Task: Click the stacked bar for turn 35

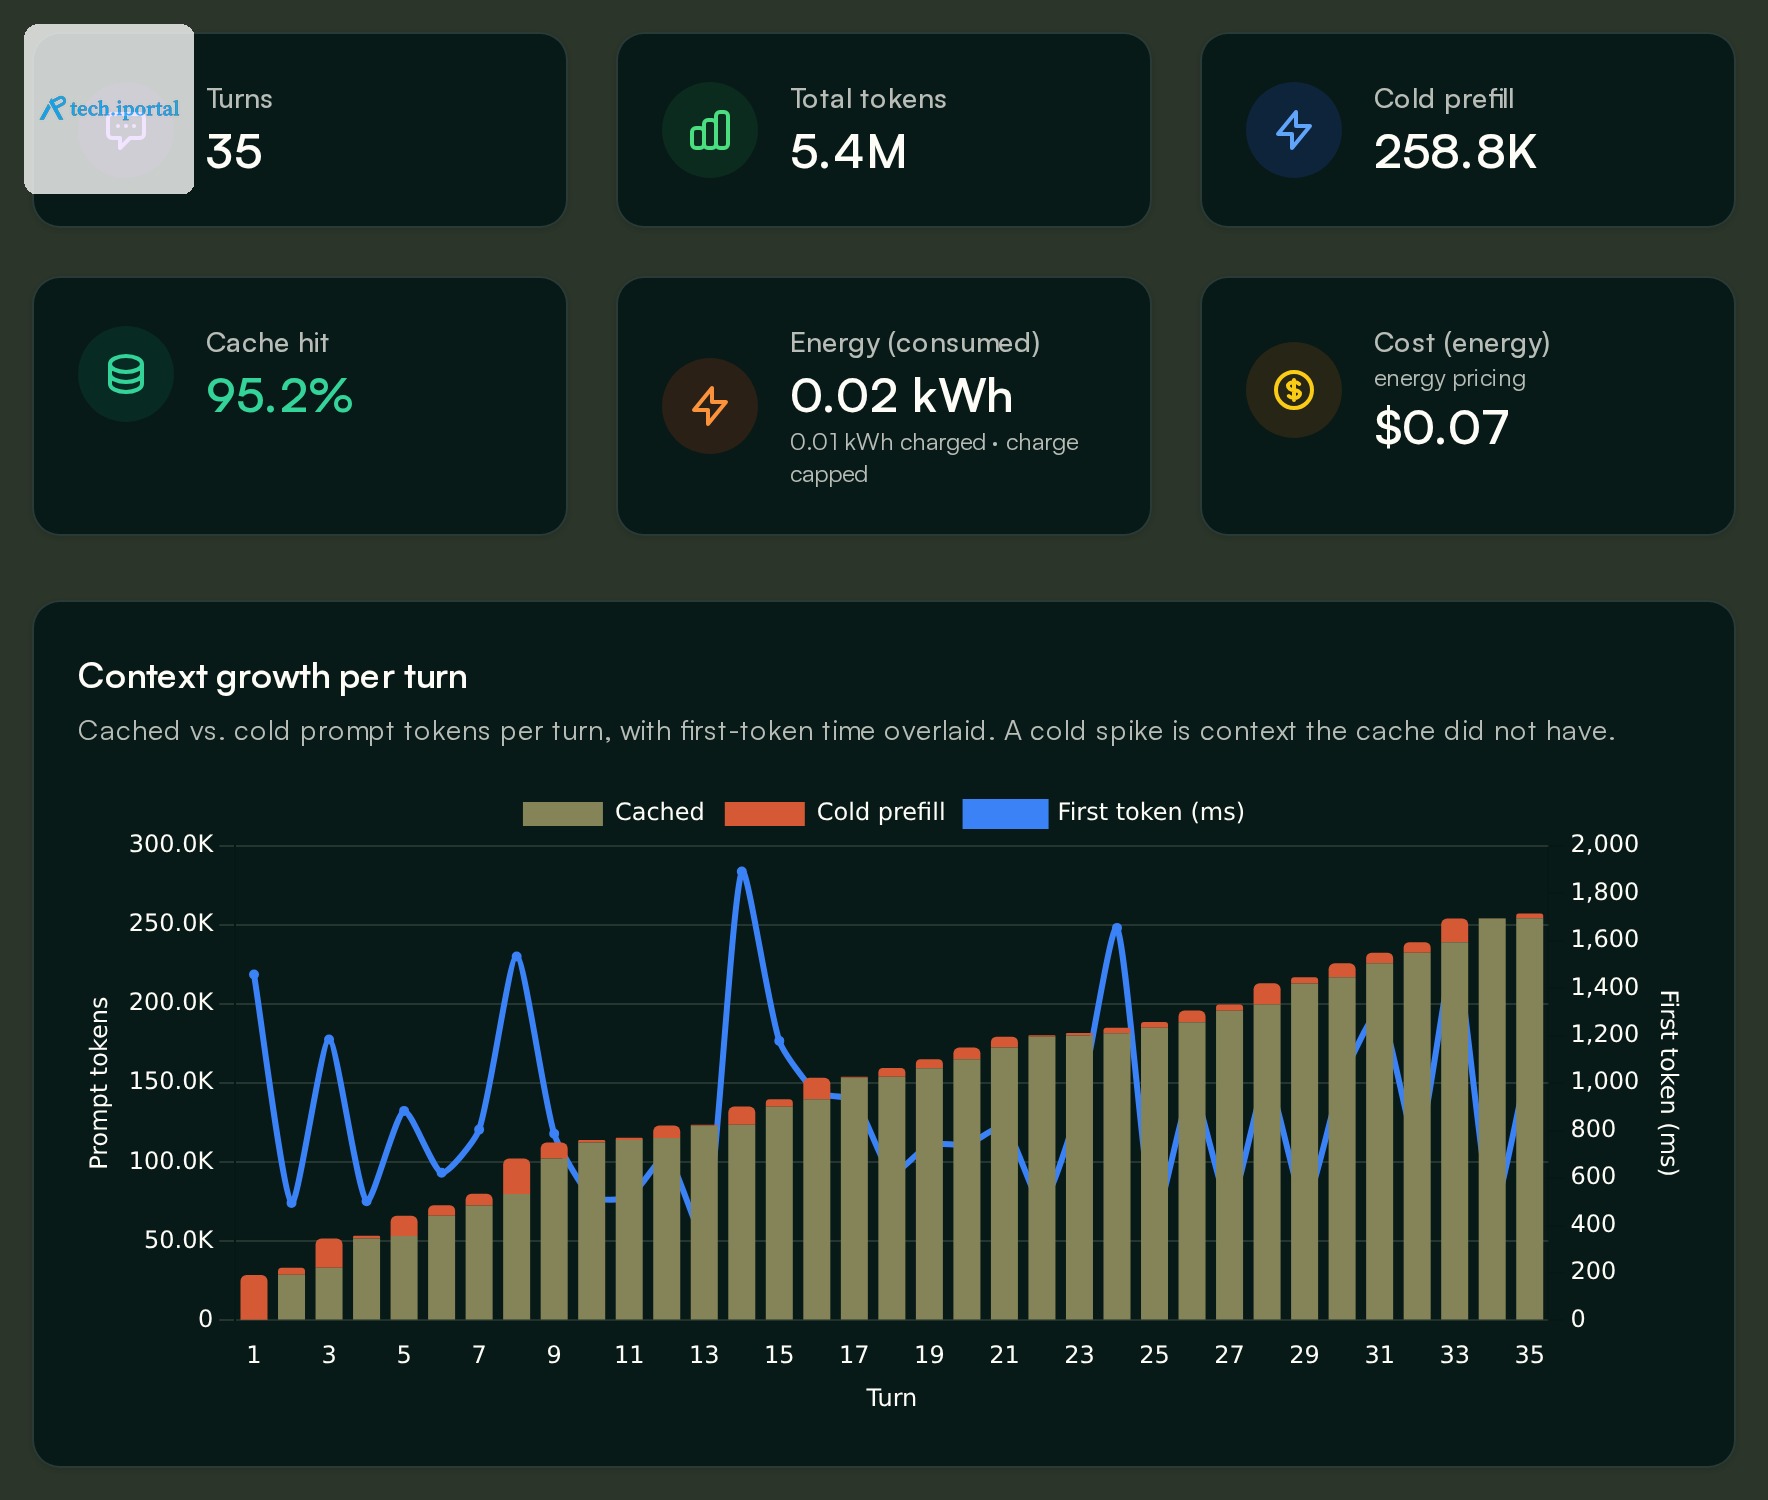Action: click(1529, 1117)
